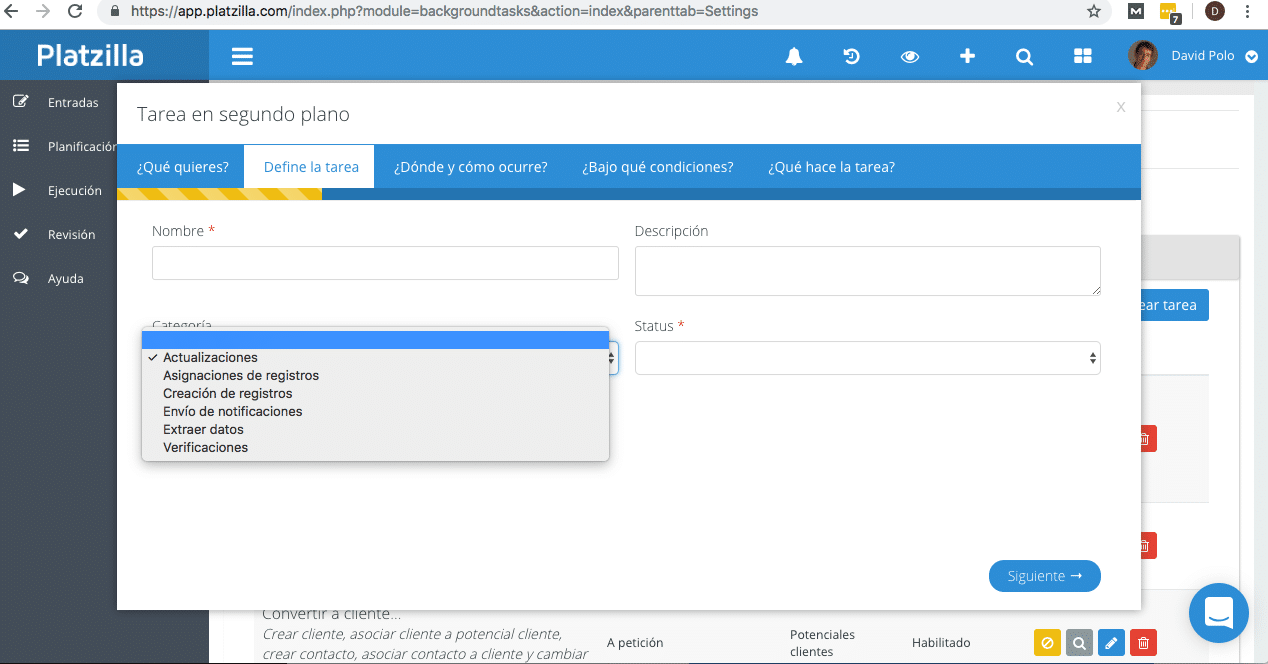Open the search magnifier icon in header
The width and height of the screenshot is (1268, 664).
tap(1024, 57)
